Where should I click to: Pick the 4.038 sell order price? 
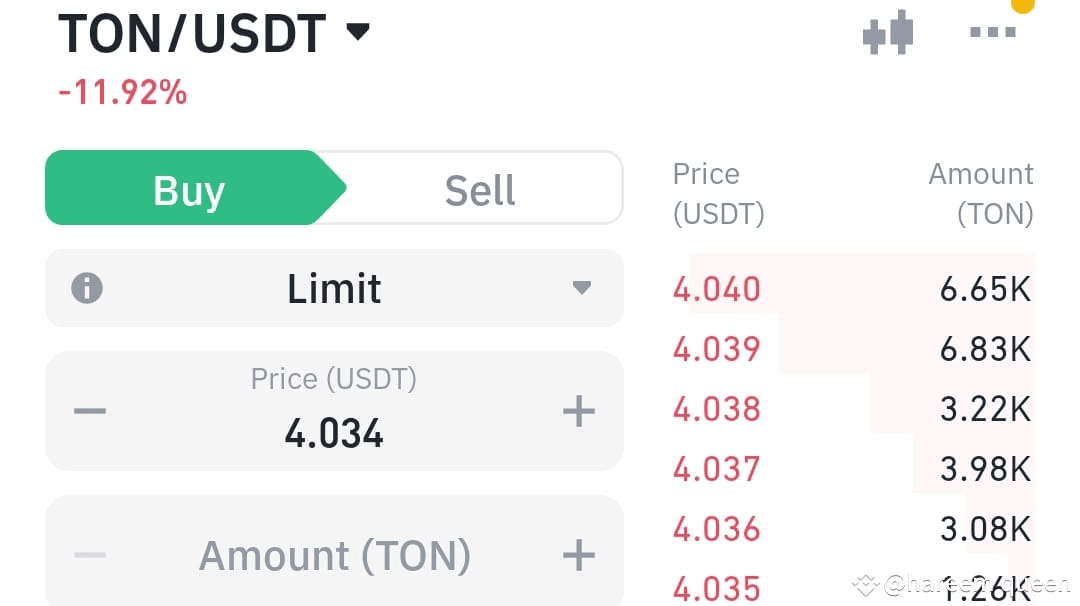(x=717, y=409)
